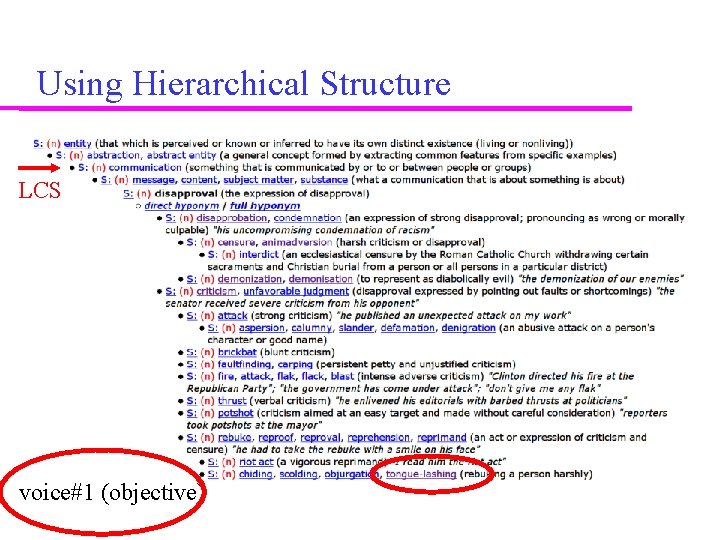This screenshot has width=720, height=540.
Task: Click the 'animadversion' link
Action: 297,242
